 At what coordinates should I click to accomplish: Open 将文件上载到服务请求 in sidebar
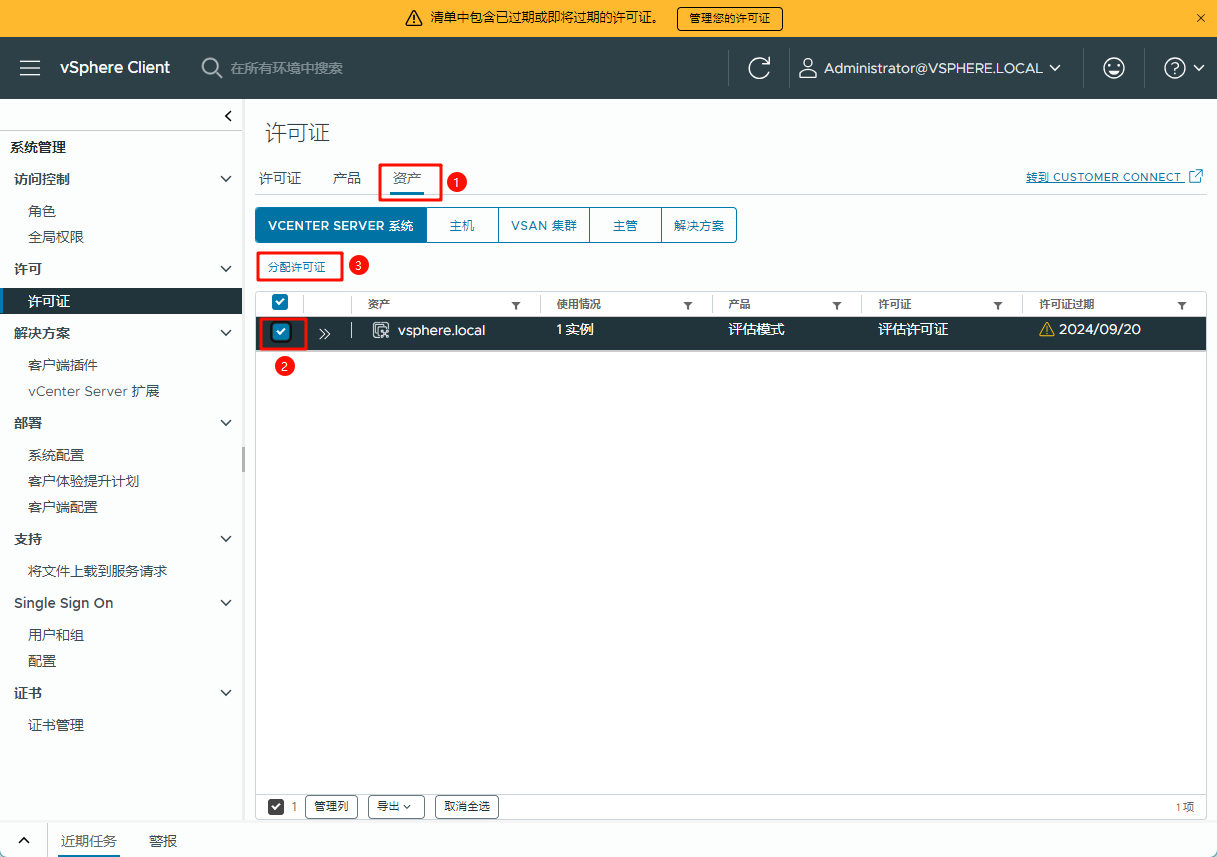pyautogui.click(x=98, y=571)
